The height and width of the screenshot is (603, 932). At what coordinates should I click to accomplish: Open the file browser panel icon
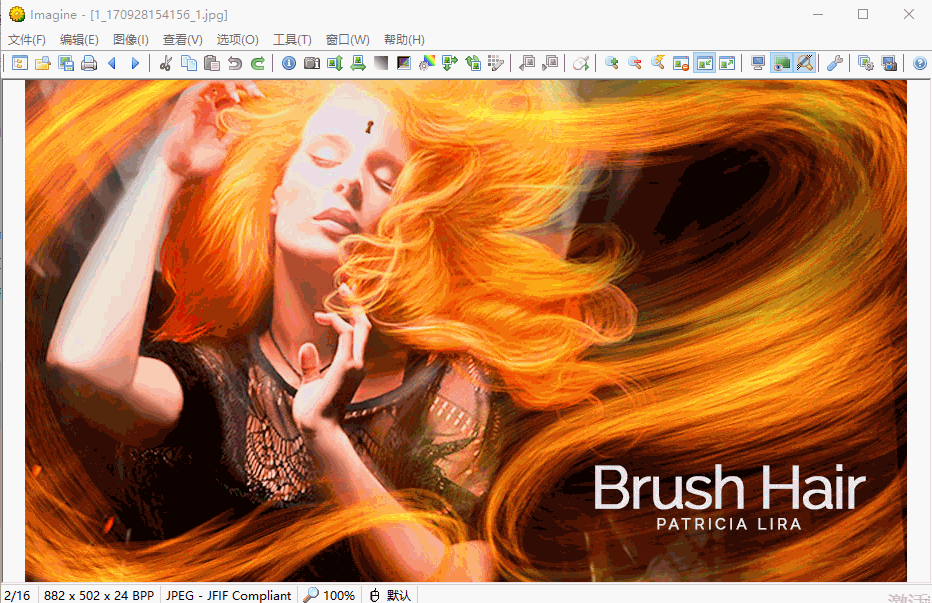pyautogui.click(x=20, y=63)
